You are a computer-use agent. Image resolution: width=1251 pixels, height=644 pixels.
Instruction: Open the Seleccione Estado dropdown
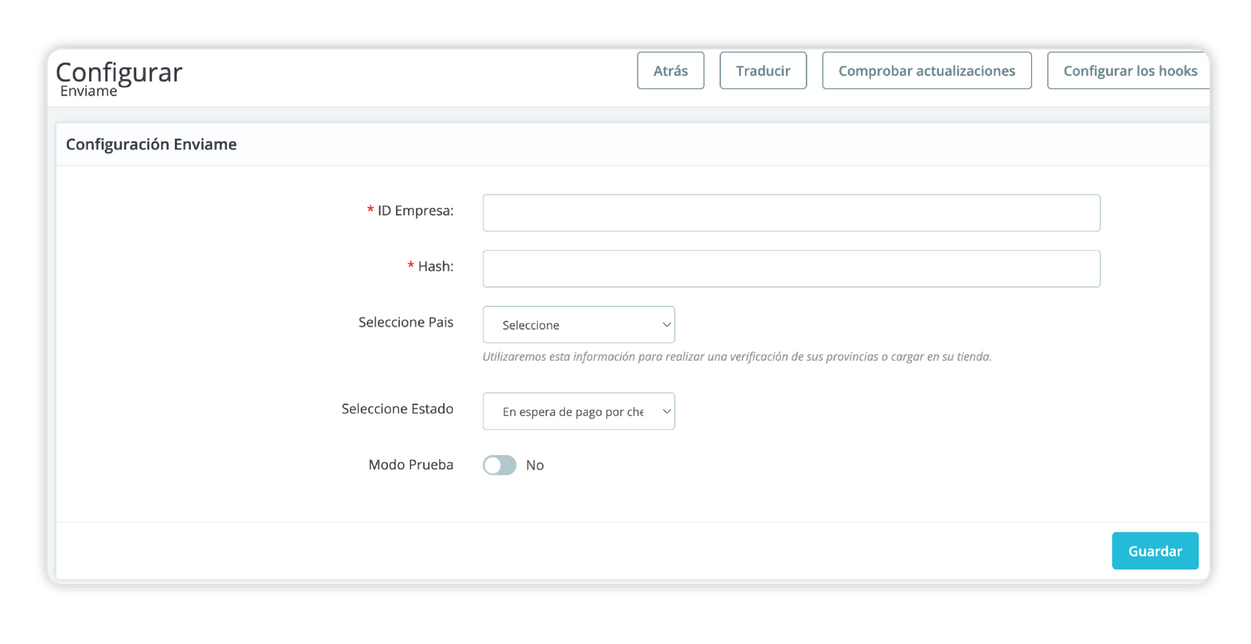pyautogui.click(x=578, y=411)
